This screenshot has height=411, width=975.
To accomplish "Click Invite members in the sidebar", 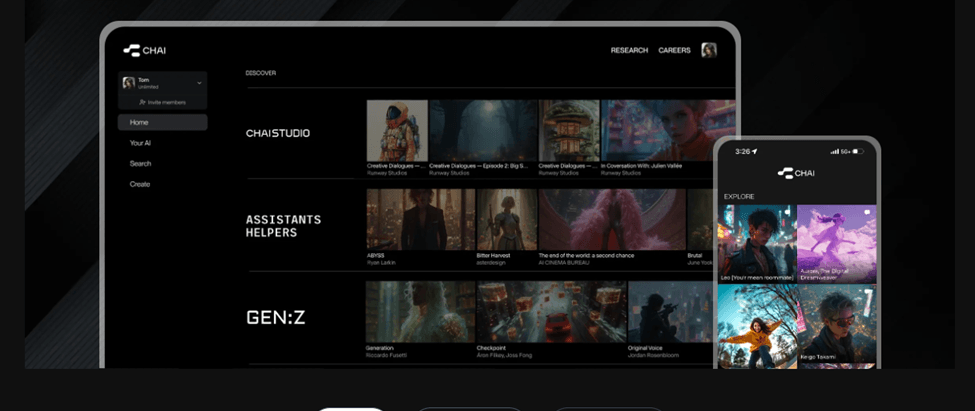I will 162,102.
